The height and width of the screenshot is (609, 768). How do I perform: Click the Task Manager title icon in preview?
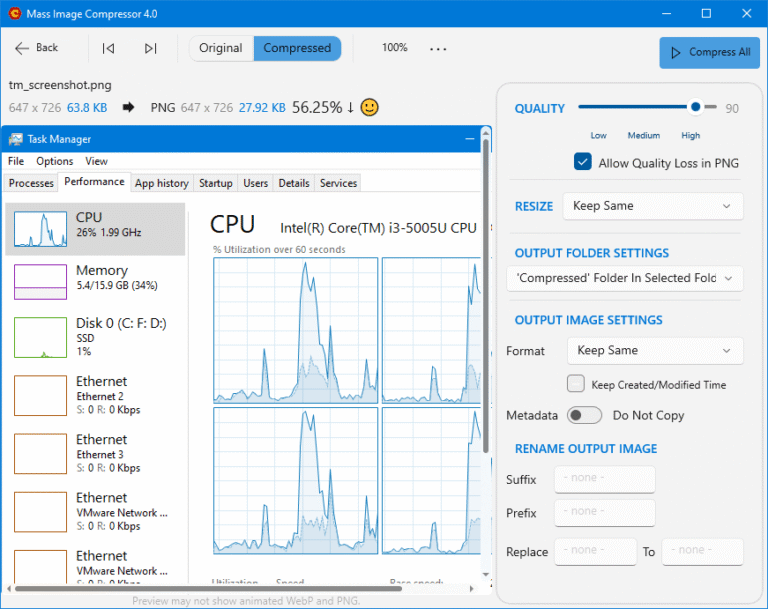pos(16,139)
